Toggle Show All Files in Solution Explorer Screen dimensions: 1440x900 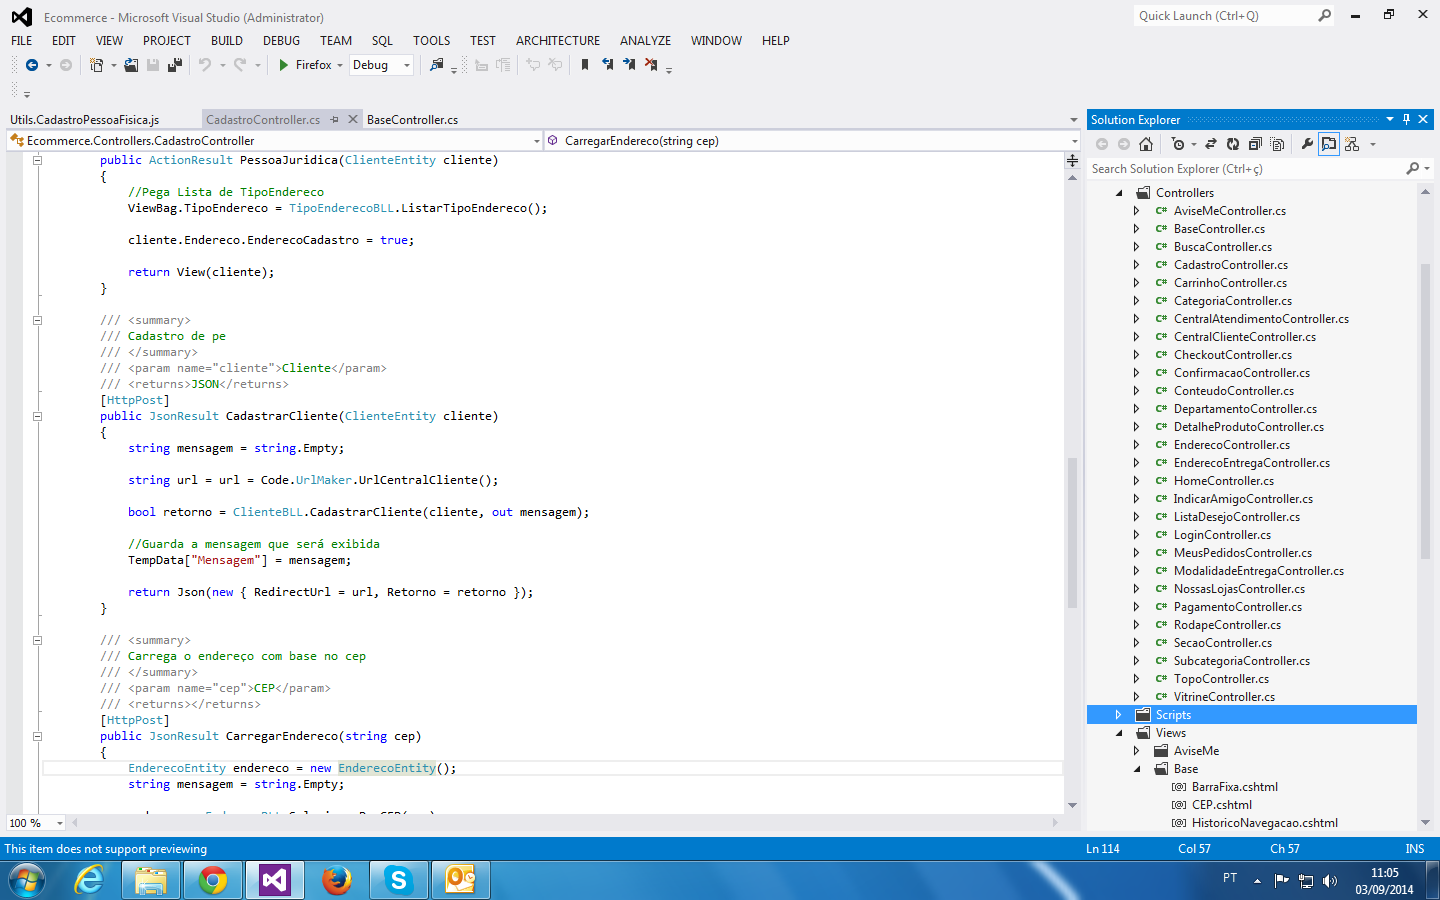1277,144
